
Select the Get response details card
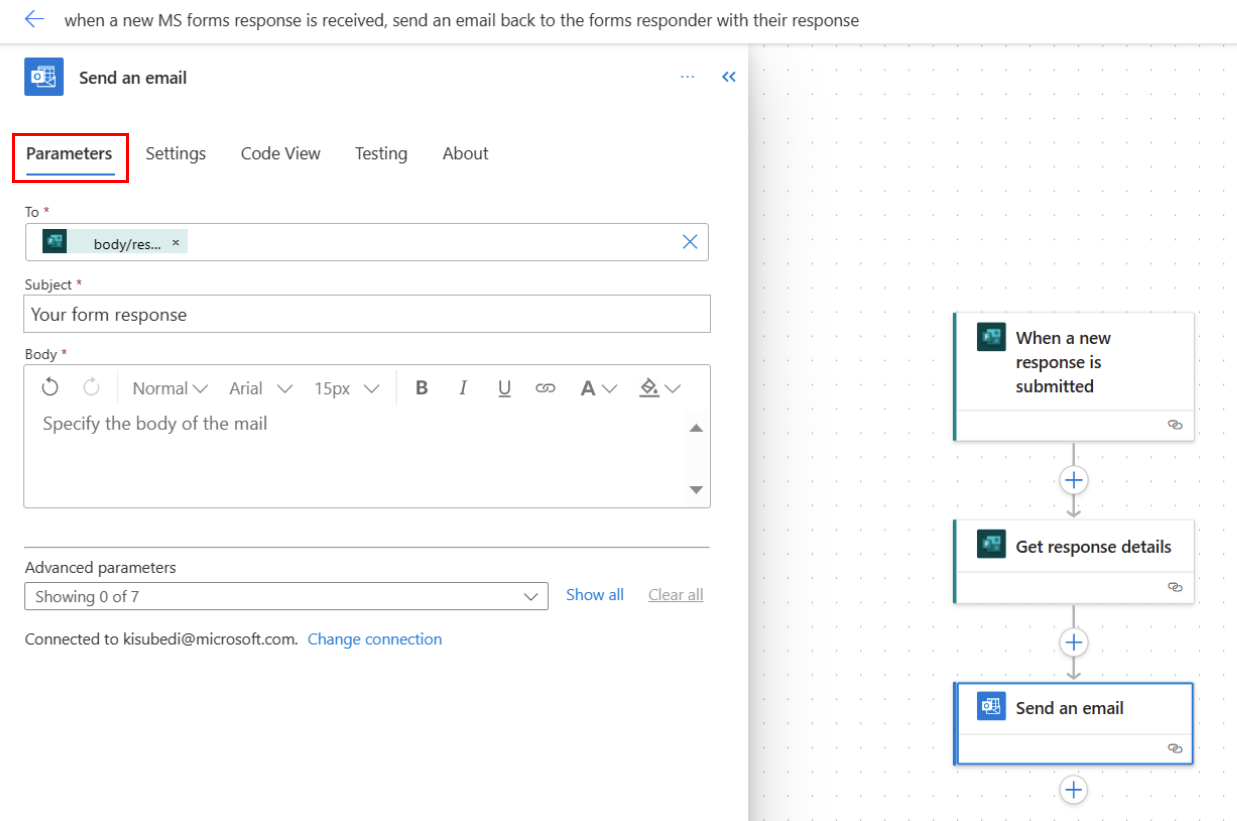(x=1074, y=561)
